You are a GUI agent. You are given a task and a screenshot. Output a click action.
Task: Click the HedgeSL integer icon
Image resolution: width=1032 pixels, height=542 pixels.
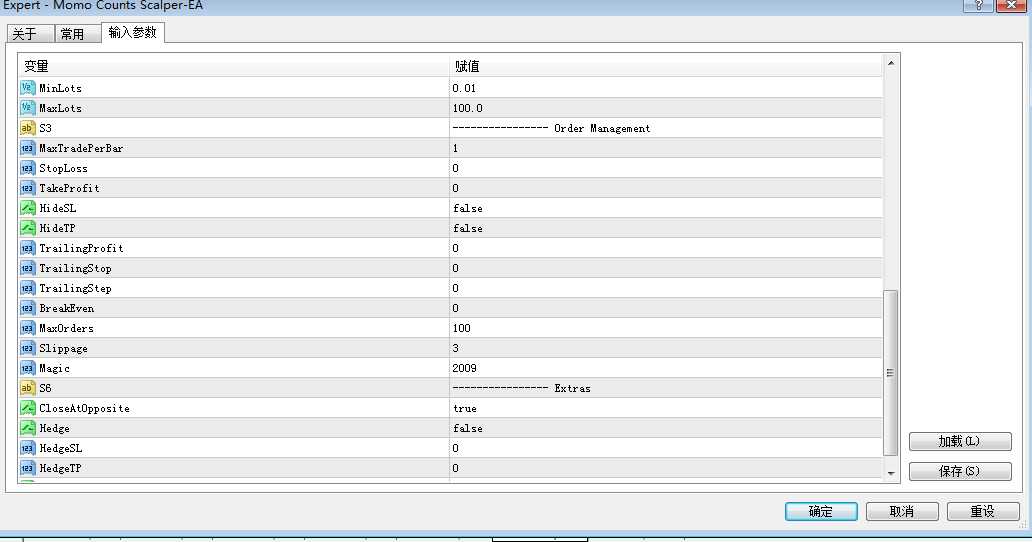point(28,448)
